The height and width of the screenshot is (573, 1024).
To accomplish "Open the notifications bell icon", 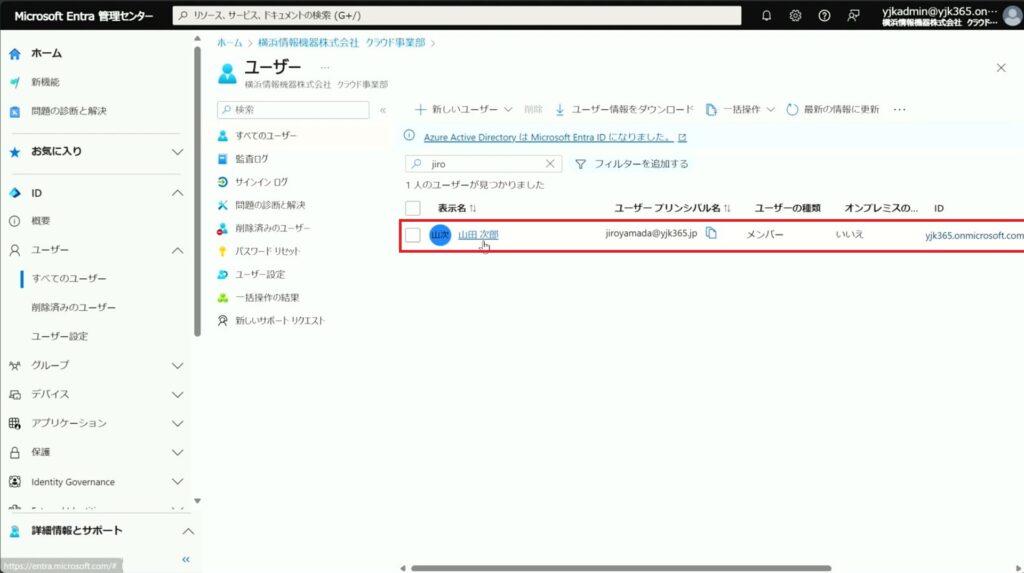I will pyautogui.click(x=766, y=15).
